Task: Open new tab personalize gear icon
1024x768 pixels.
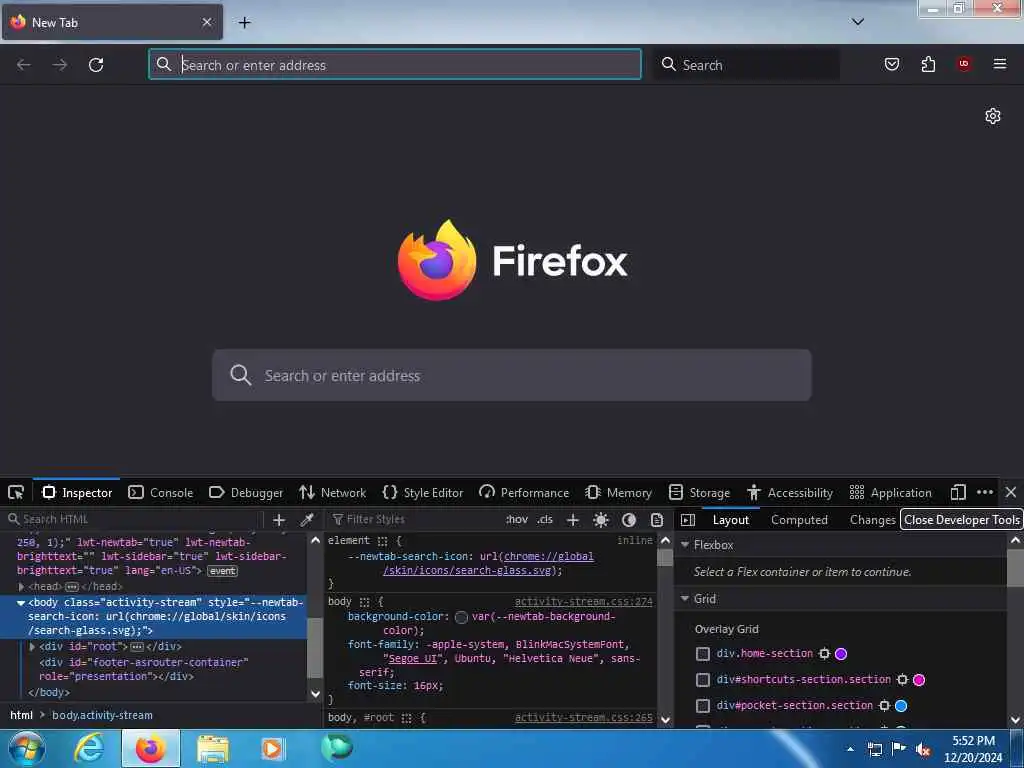Action: tap(993, 116)
